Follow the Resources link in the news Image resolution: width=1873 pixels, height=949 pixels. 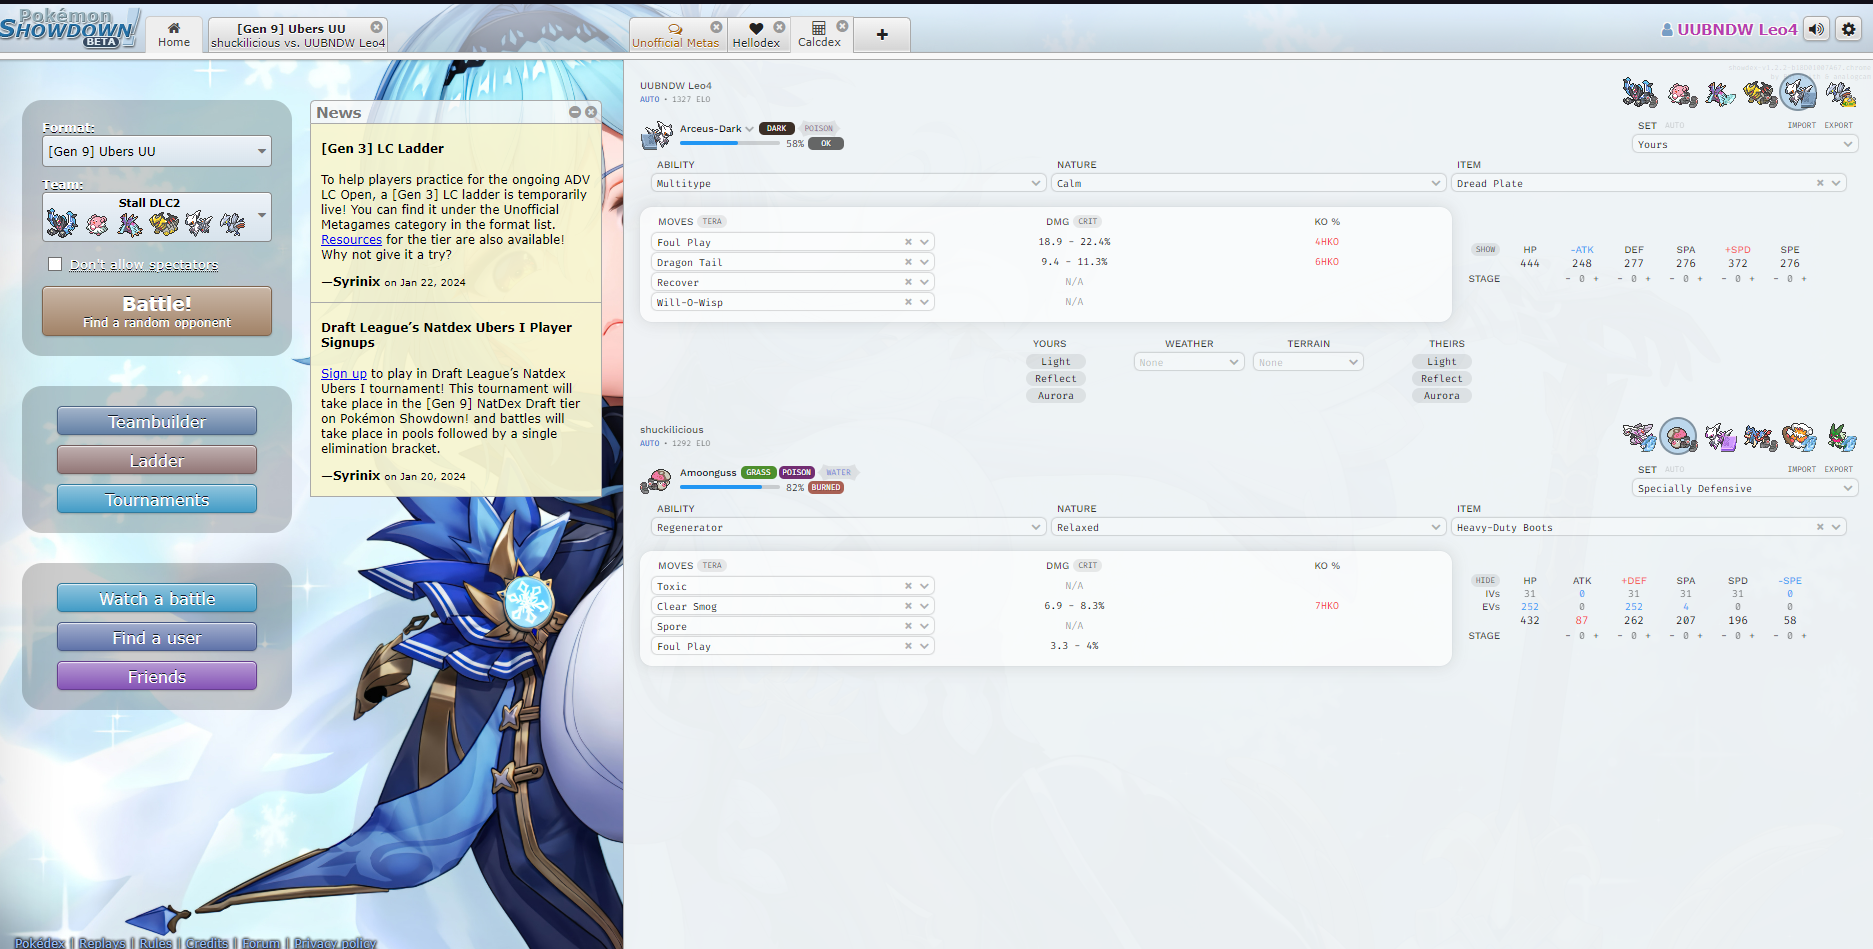pos(351,240)
